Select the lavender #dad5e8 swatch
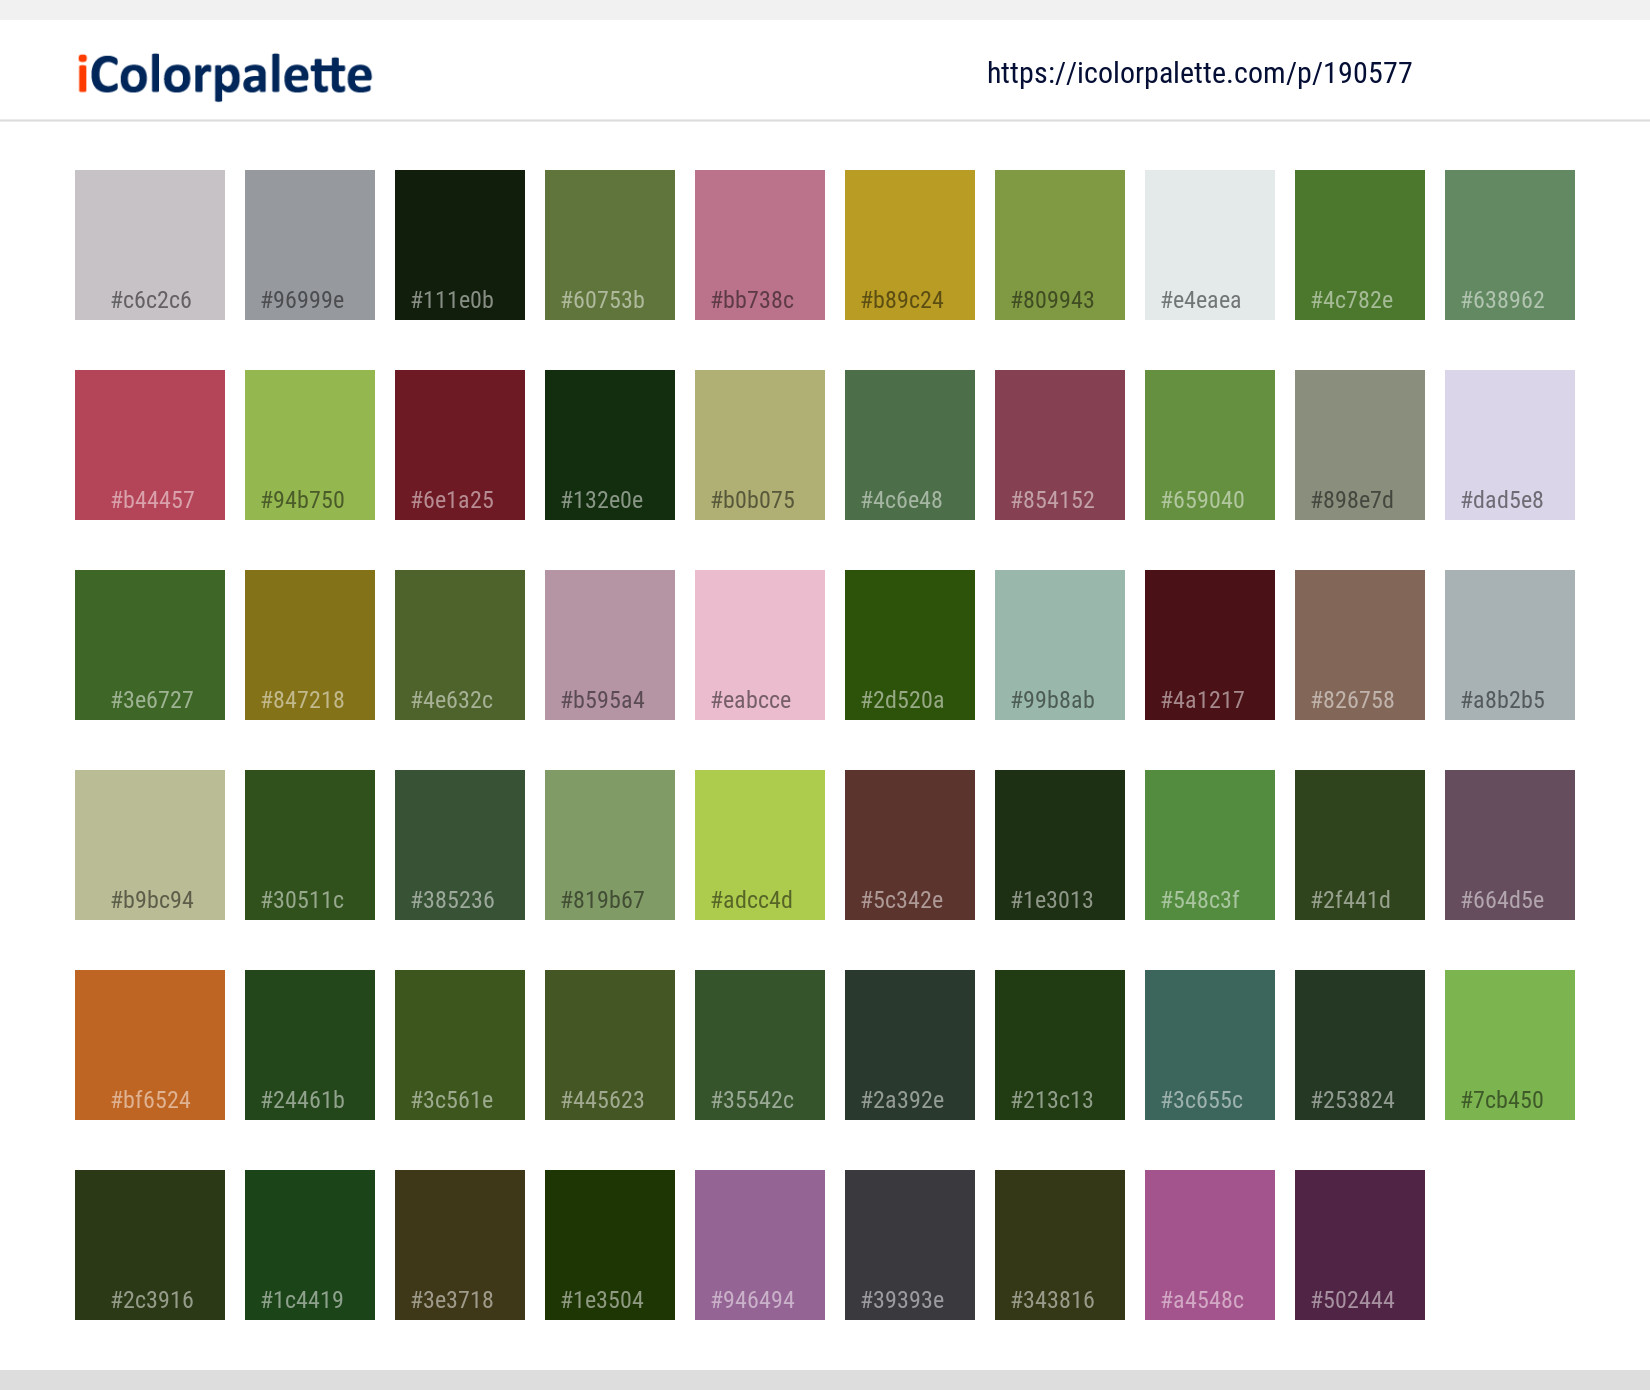Screen dimensions: 1650x1390 click(x=1510, y=445)
